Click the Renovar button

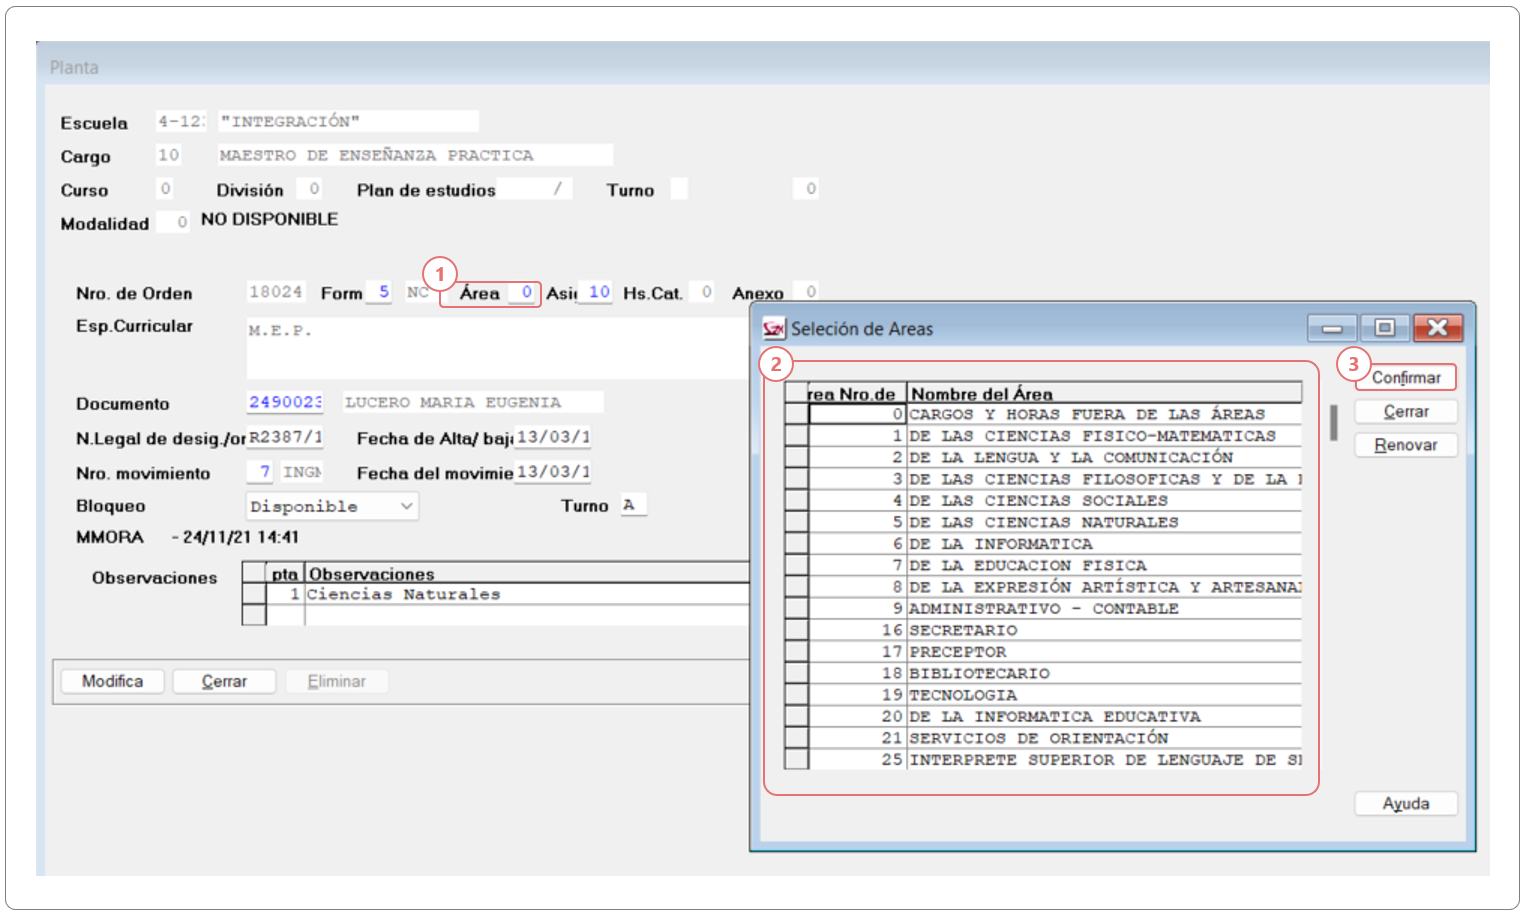pyautogui.click(x=1405, y=445)
